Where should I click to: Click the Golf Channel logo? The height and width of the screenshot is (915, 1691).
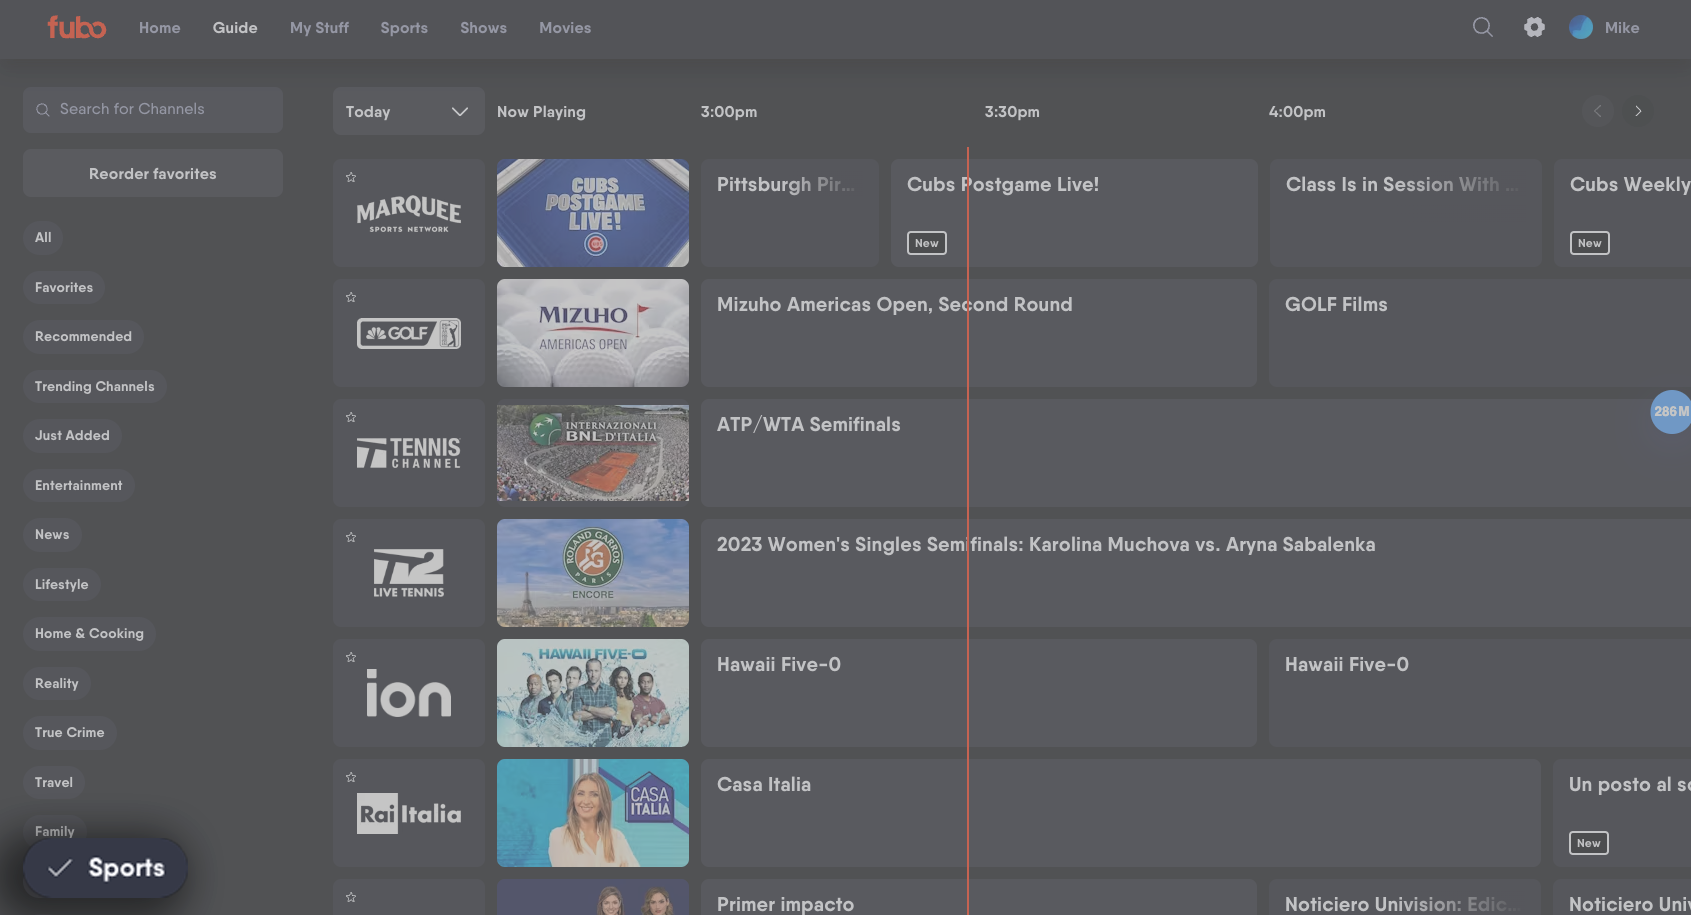tap(409, 333)
